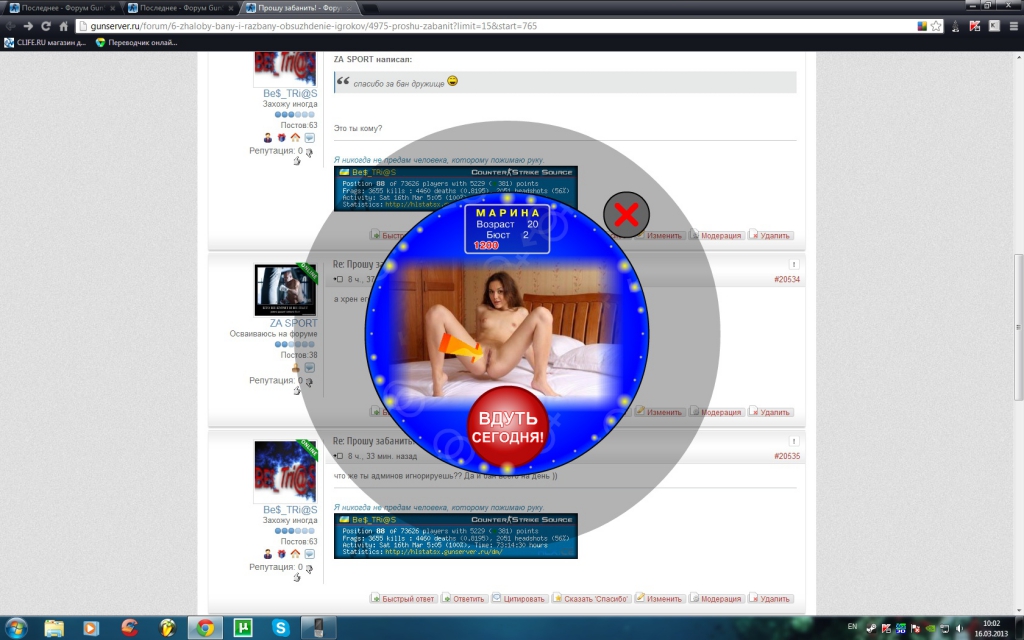1024x640 pixels.
Task: Close the popup ad with red X
Action: 626,214
